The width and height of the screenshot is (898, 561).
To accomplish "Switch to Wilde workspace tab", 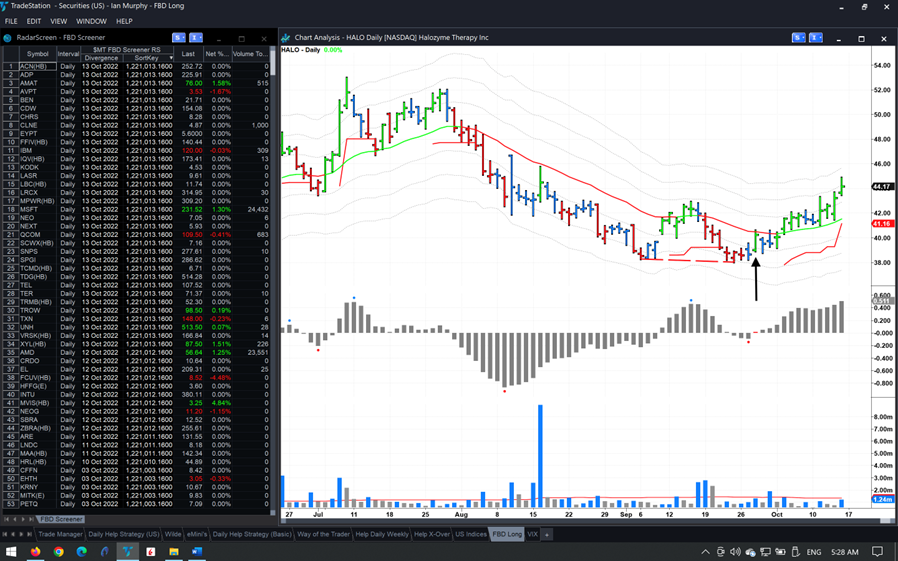I will pos(173,534).
